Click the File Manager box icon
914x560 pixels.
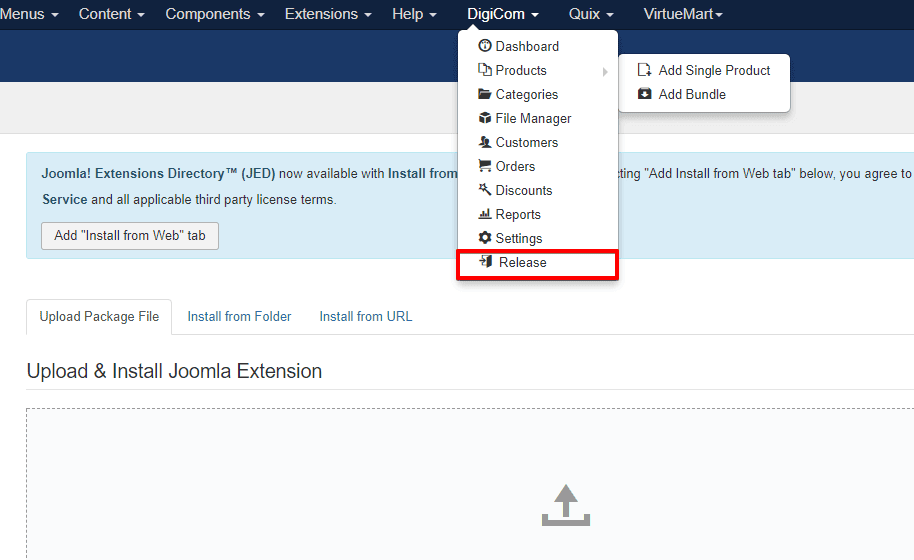(485, 118)
